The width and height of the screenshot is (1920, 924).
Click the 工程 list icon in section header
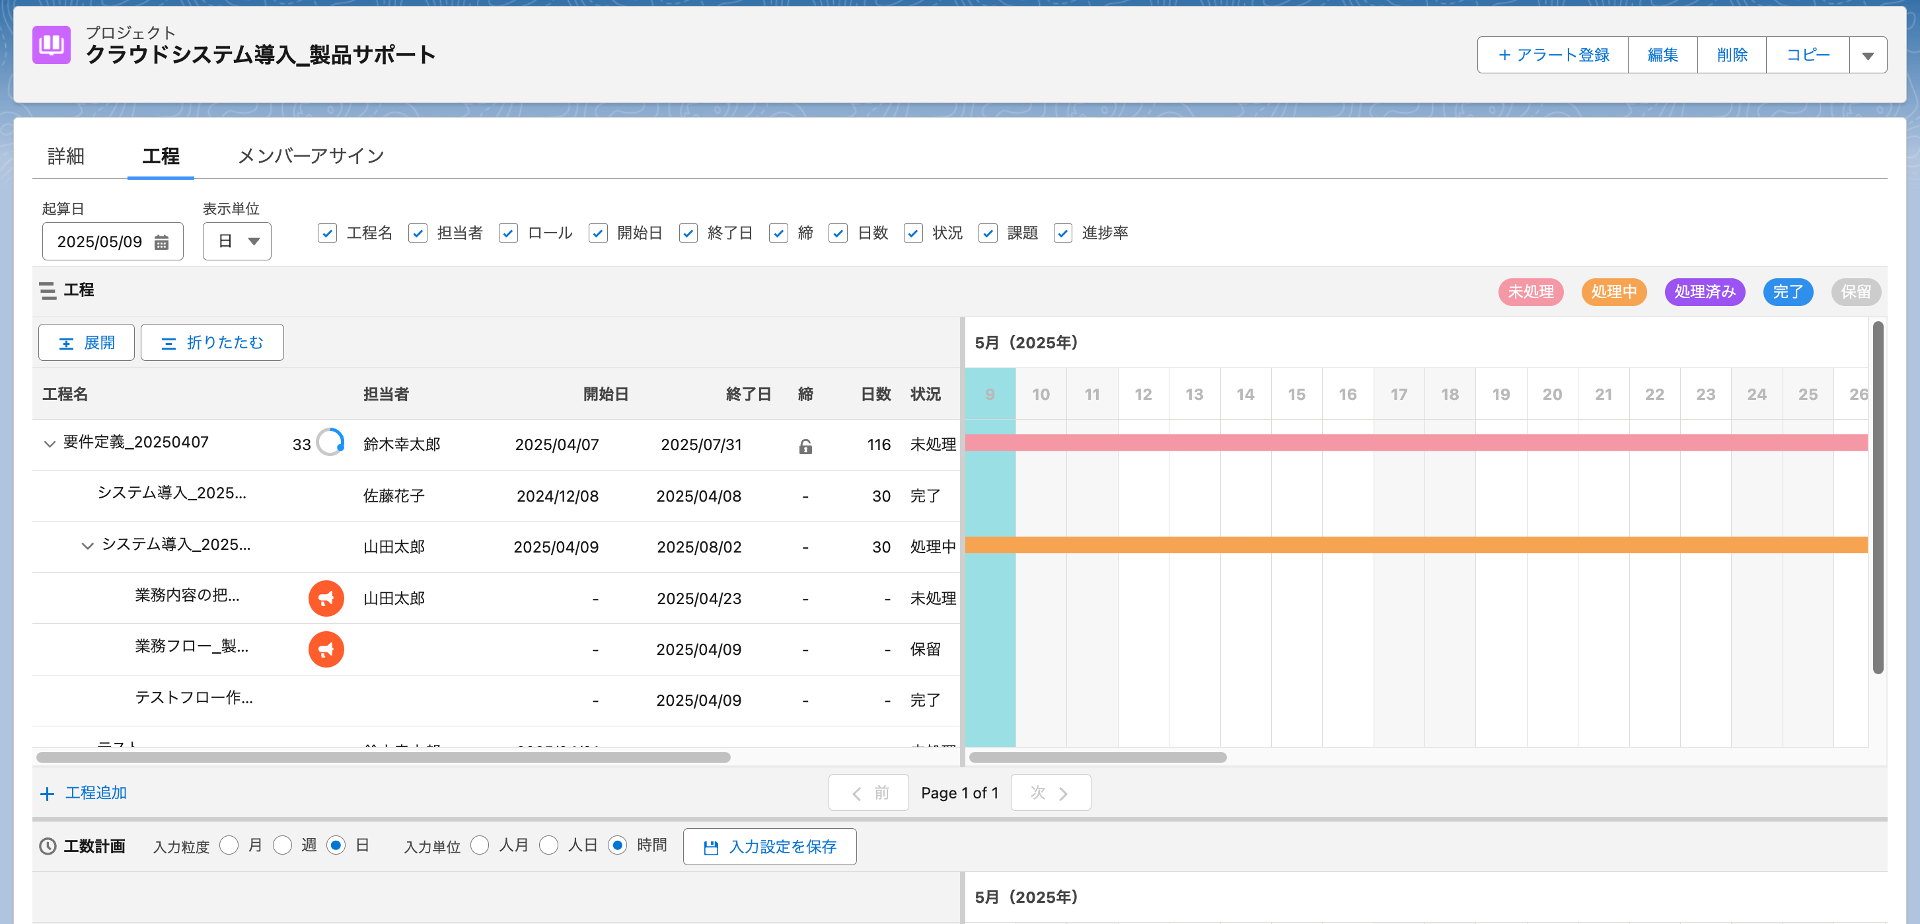(x=47, y=291)
